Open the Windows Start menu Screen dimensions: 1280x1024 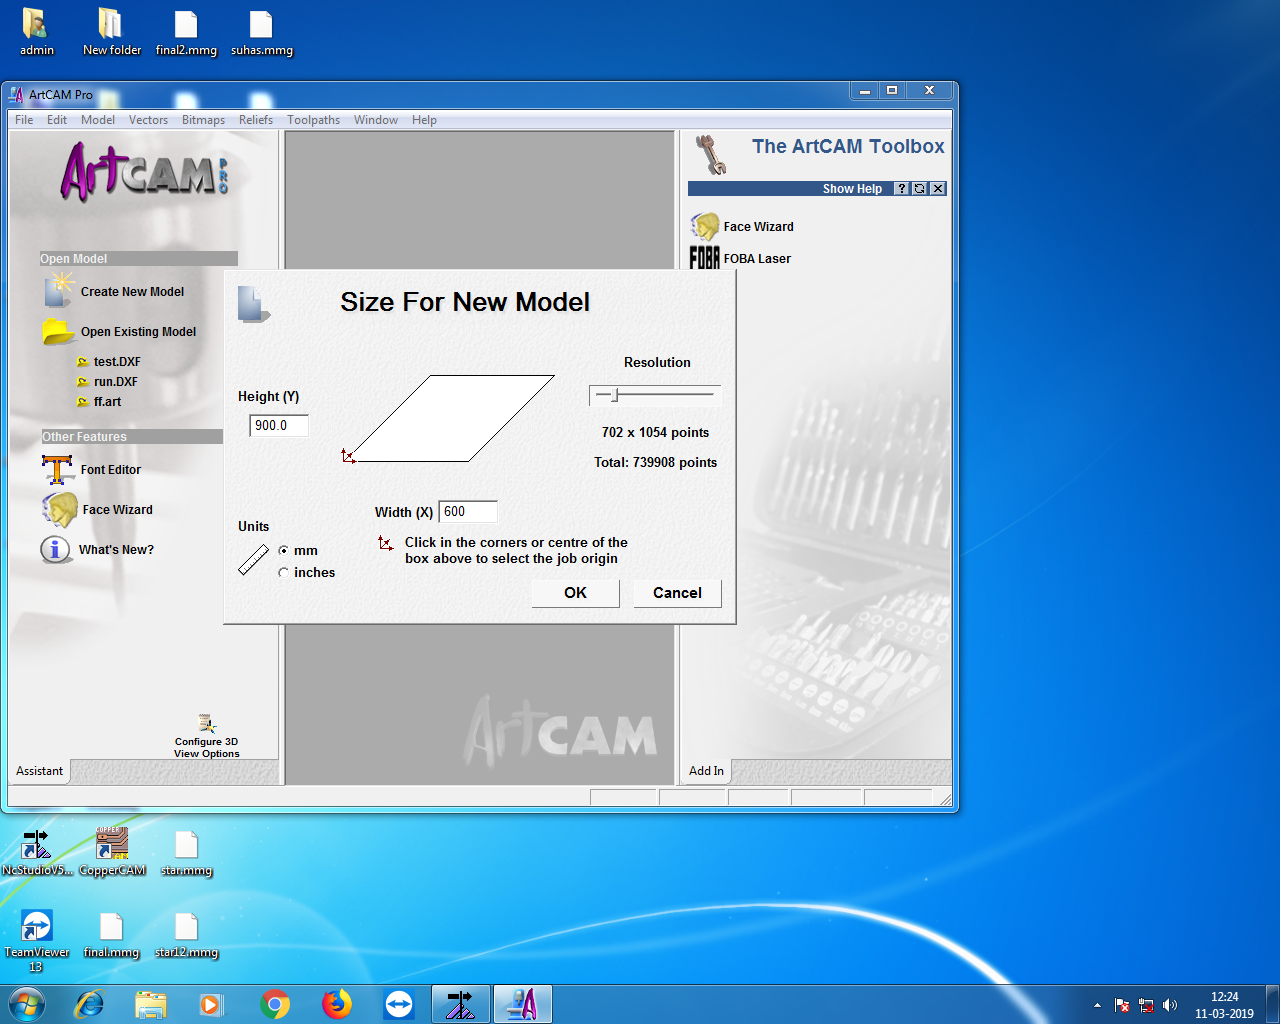[x=27, y=1004]
